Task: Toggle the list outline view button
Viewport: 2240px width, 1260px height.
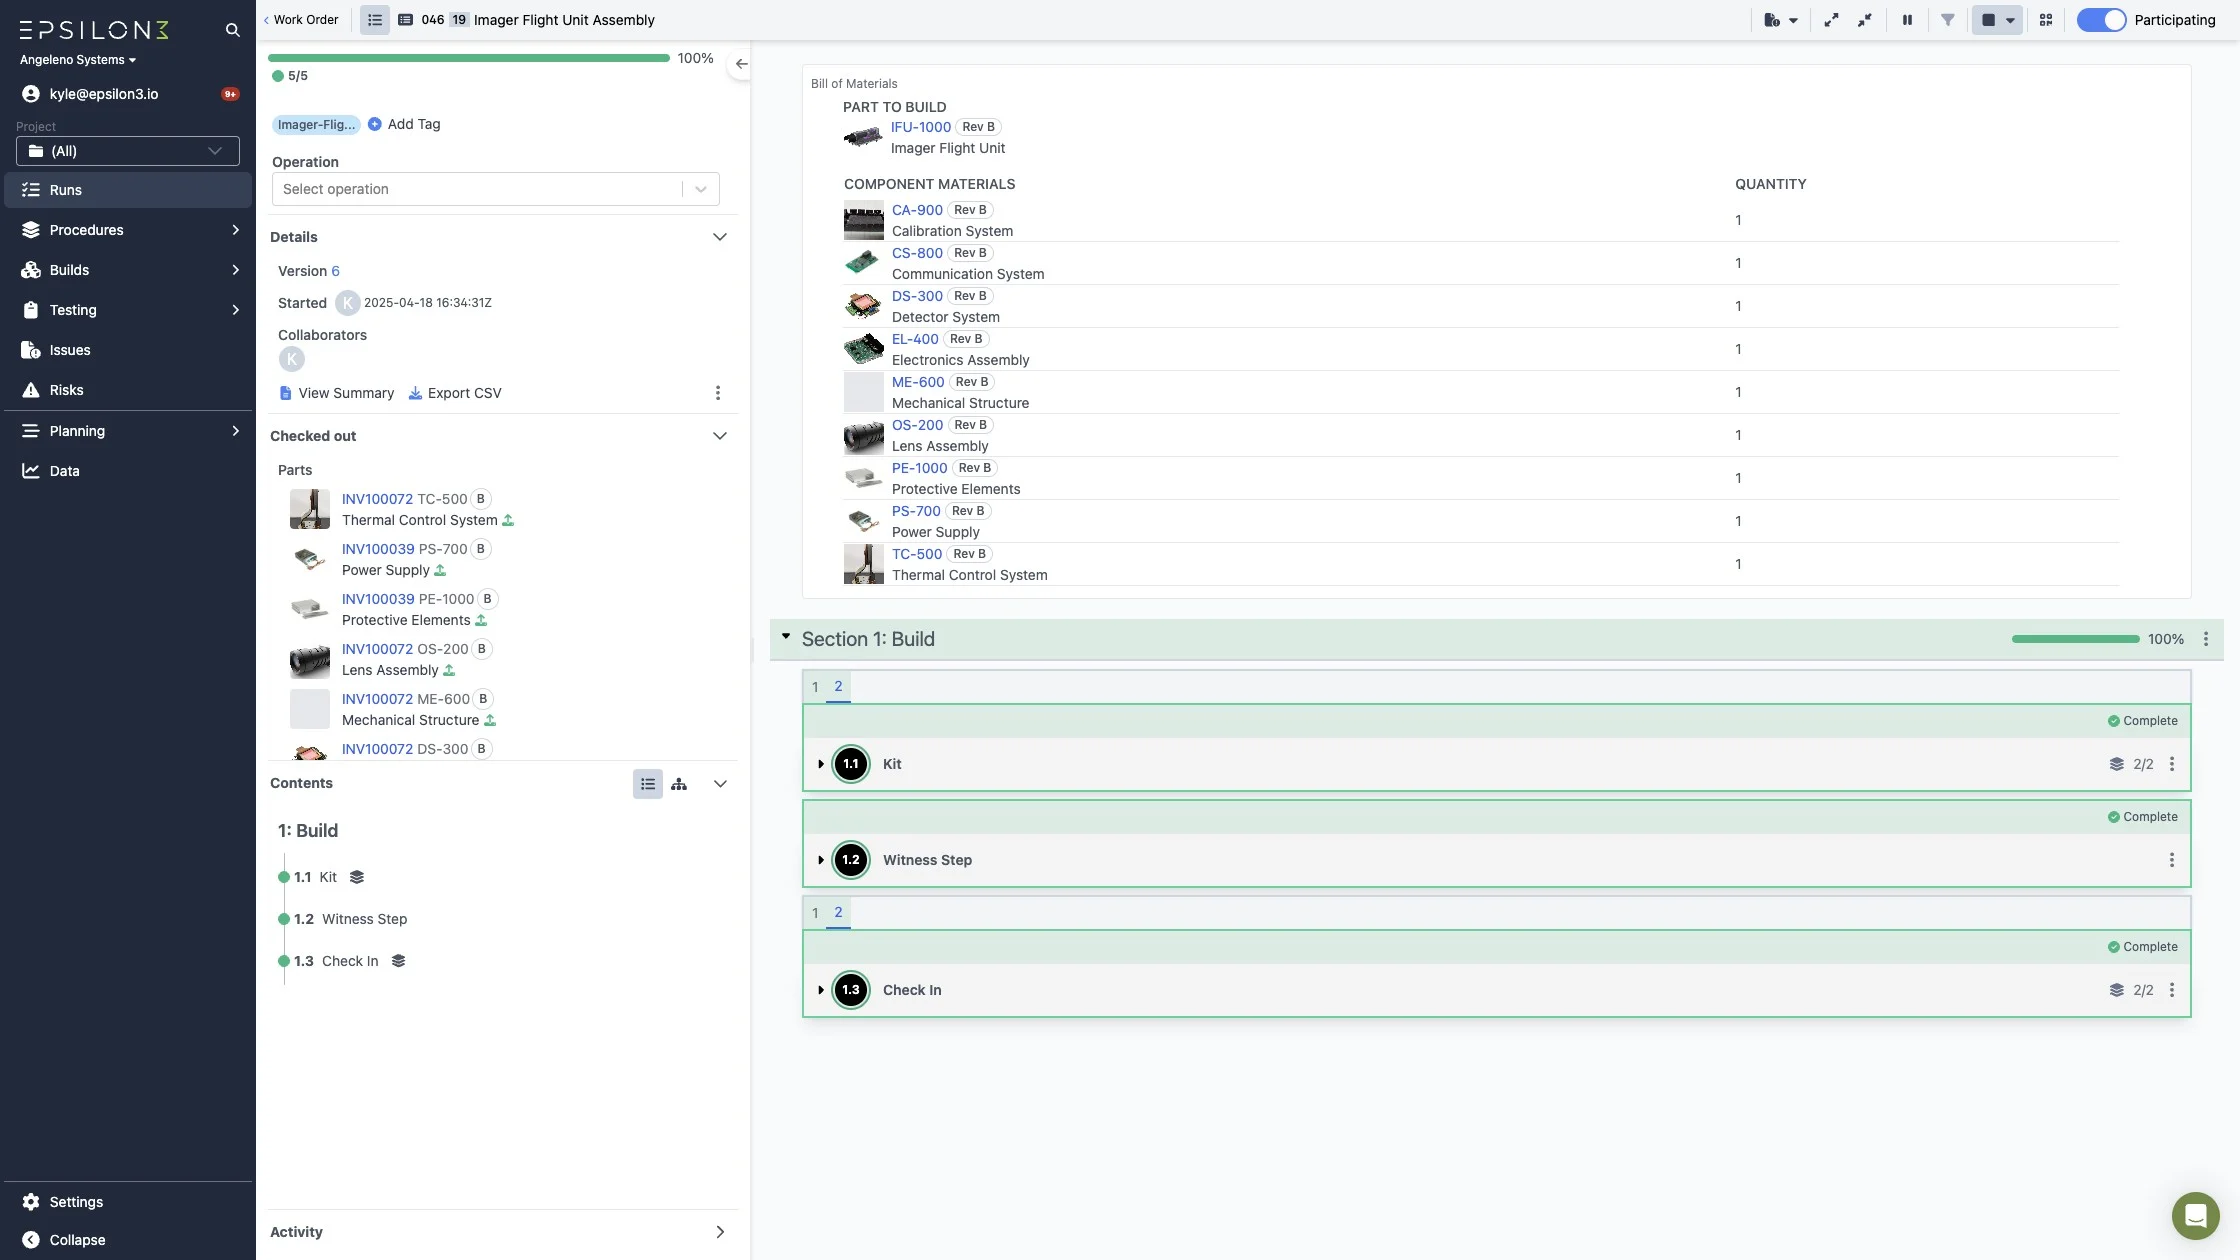Action: pyautogui.click(x=375, y=20)
